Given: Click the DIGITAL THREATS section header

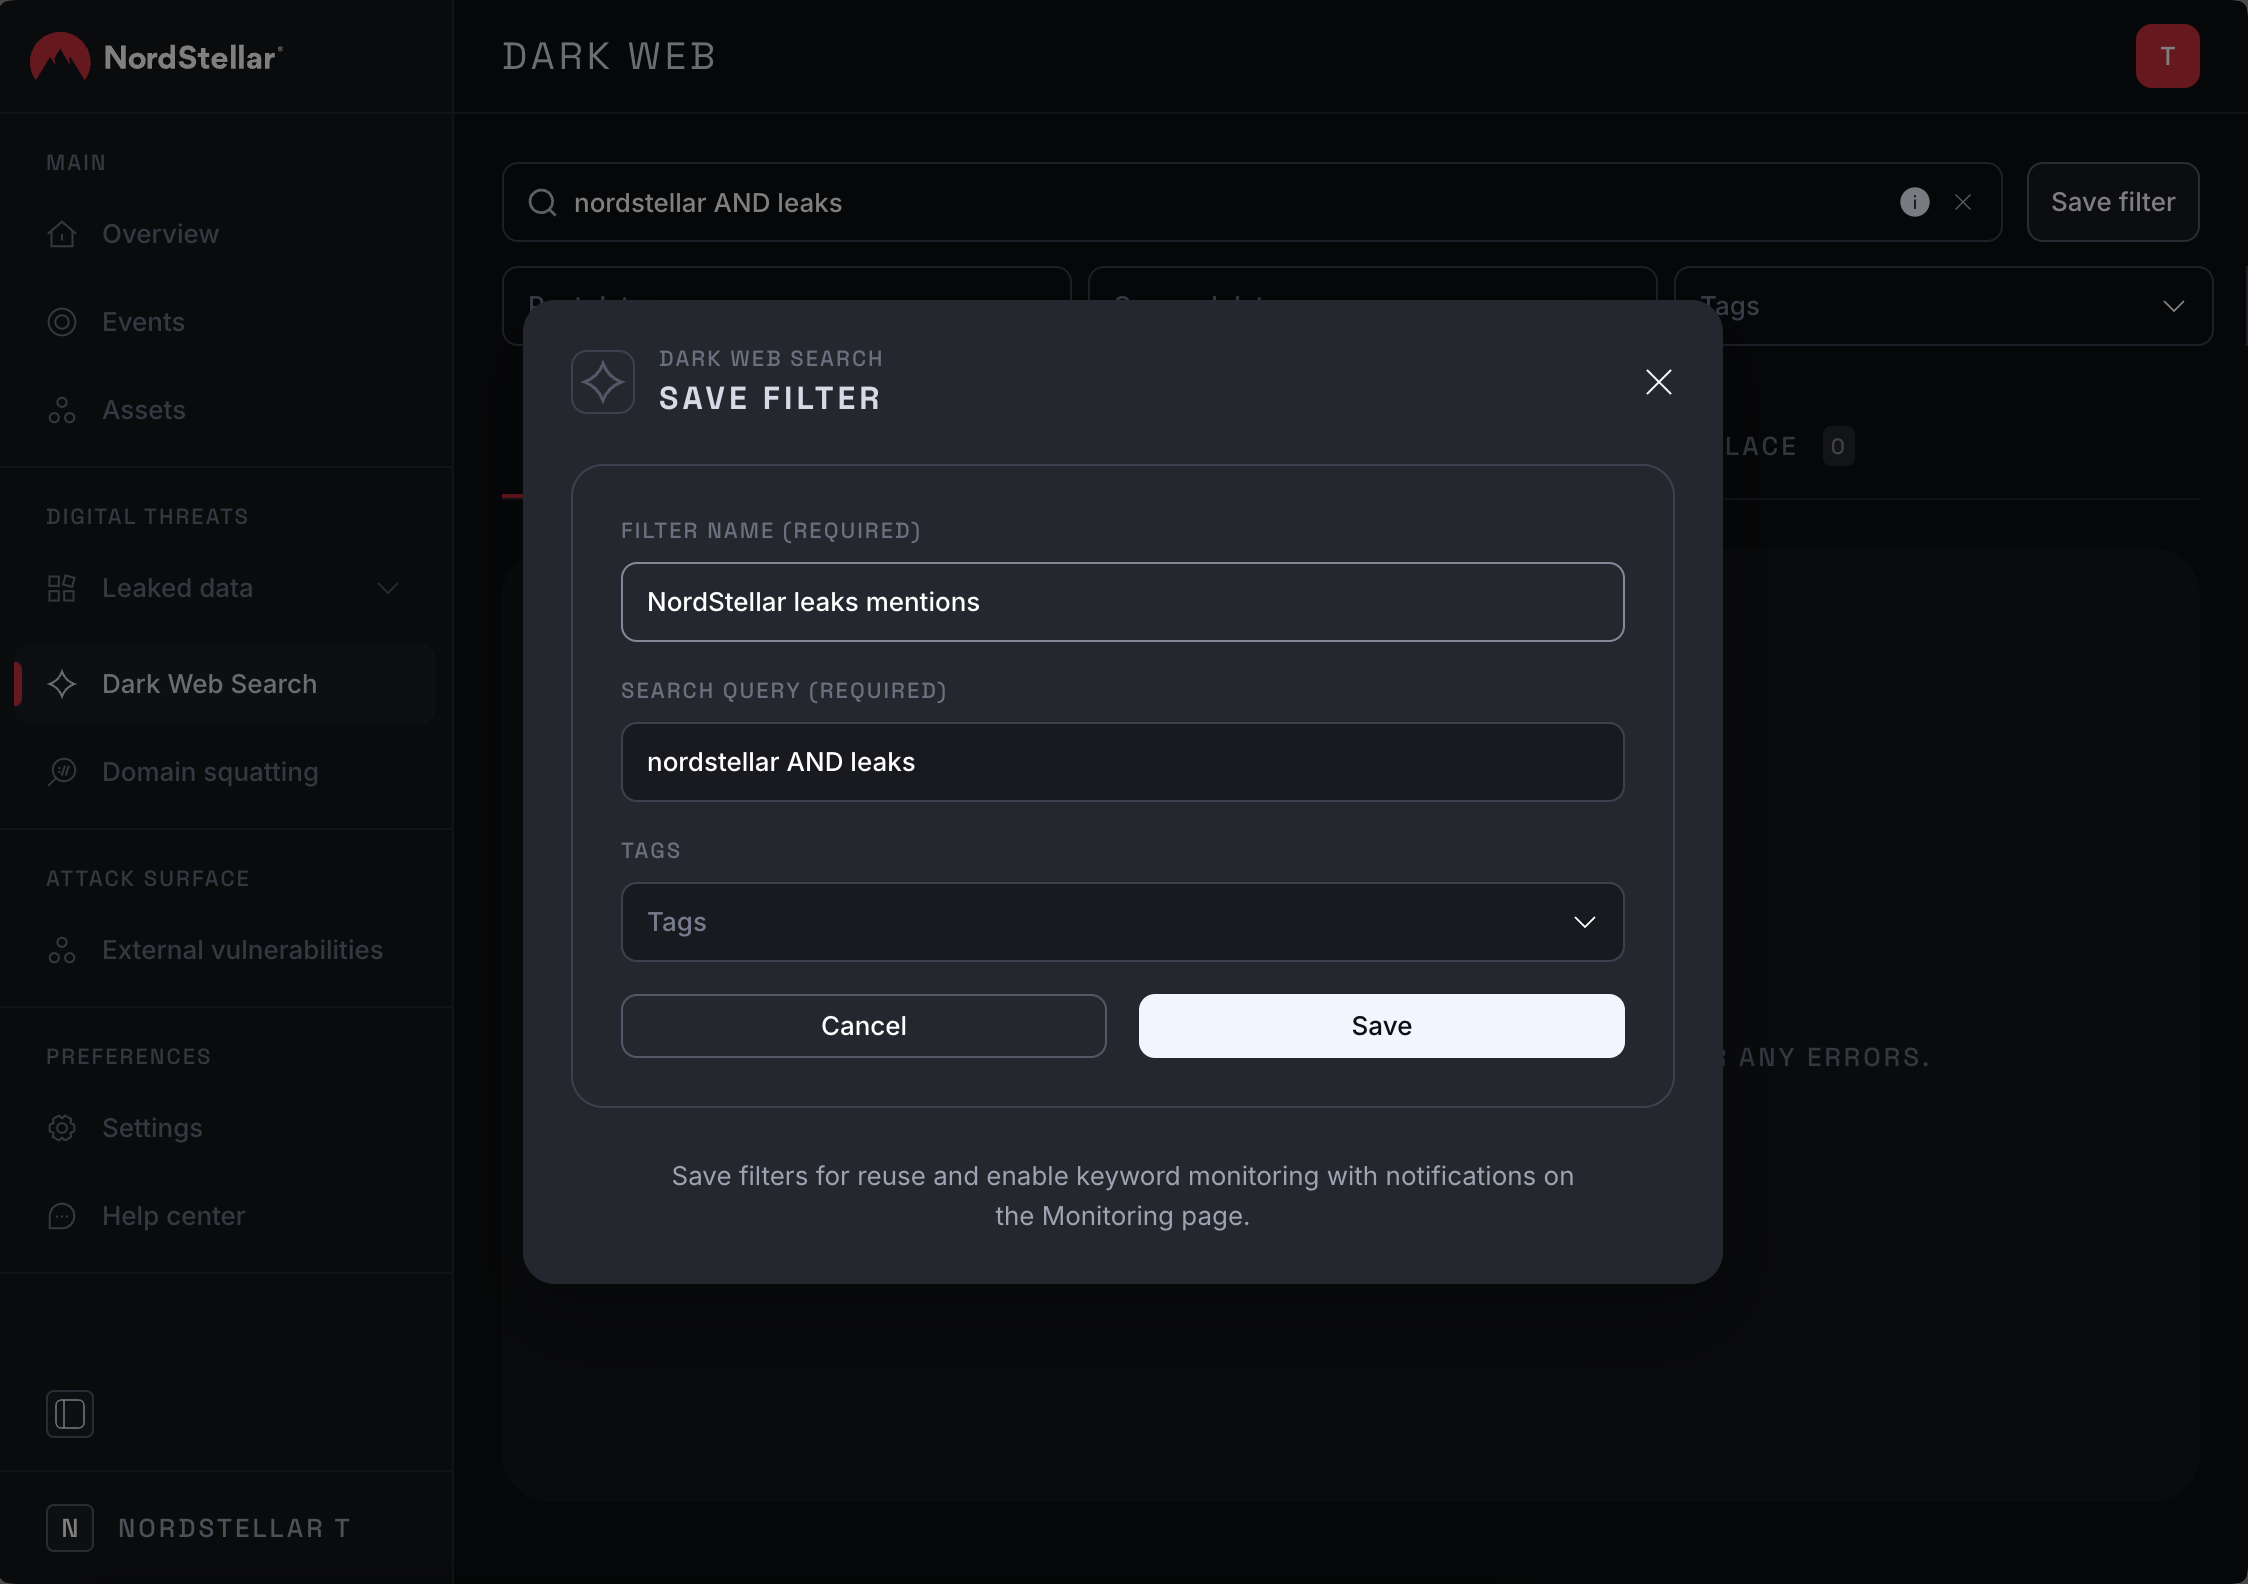Looking at the screenshot, I should point(147,516).
